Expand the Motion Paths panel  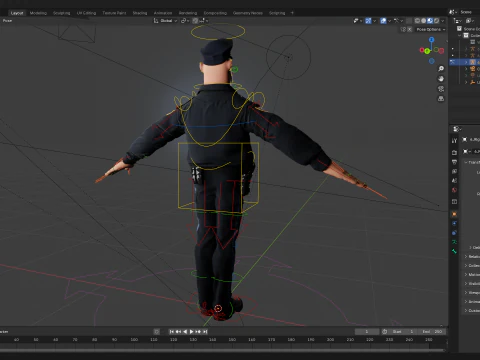pos(466,274)
